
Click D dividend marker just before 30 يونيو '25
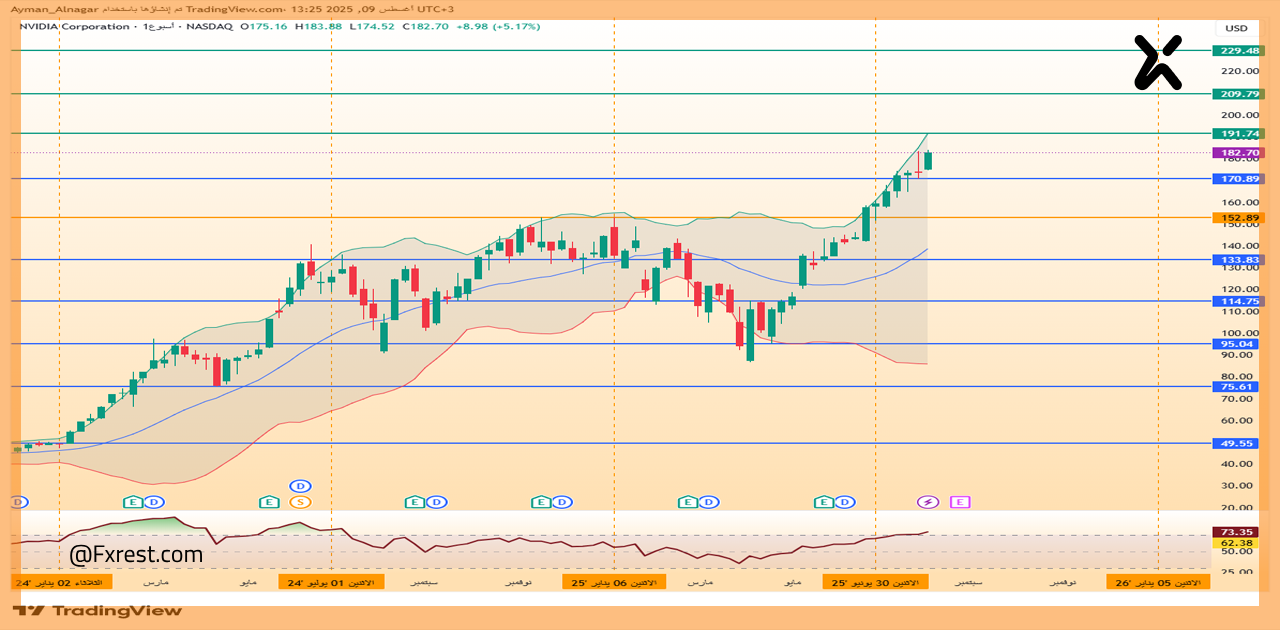click(846, 502)
